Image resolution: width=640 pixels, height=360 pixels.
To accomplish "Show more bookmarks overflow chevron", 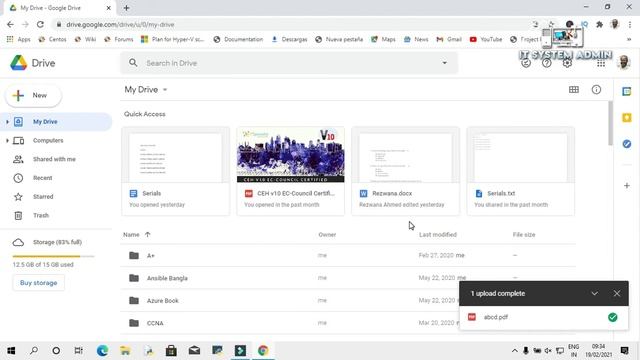I will 629,39.
